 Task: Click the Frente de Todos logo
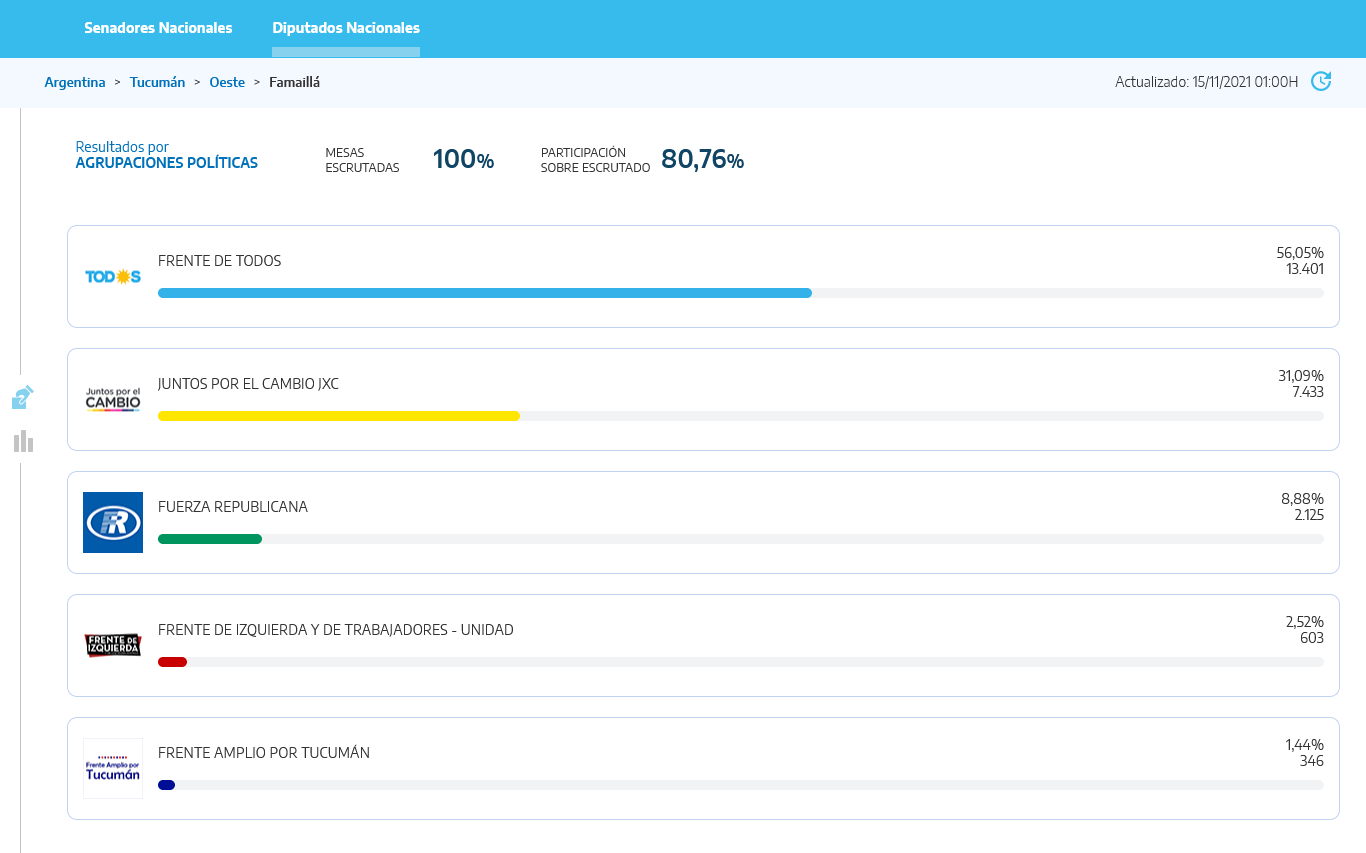coord(113,276)
